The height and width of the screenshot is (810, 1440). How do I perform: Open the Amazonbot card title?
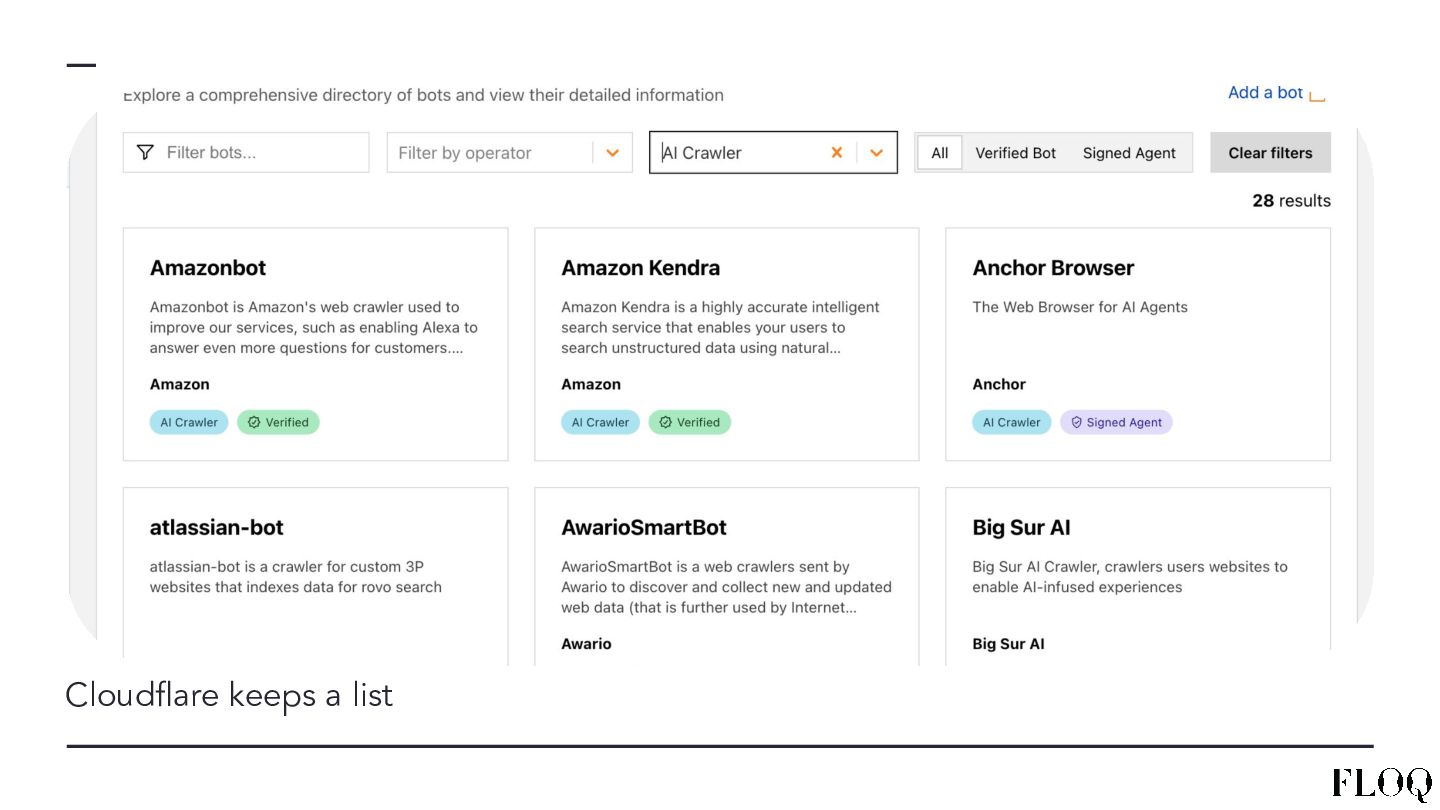[x=208, y=268]
